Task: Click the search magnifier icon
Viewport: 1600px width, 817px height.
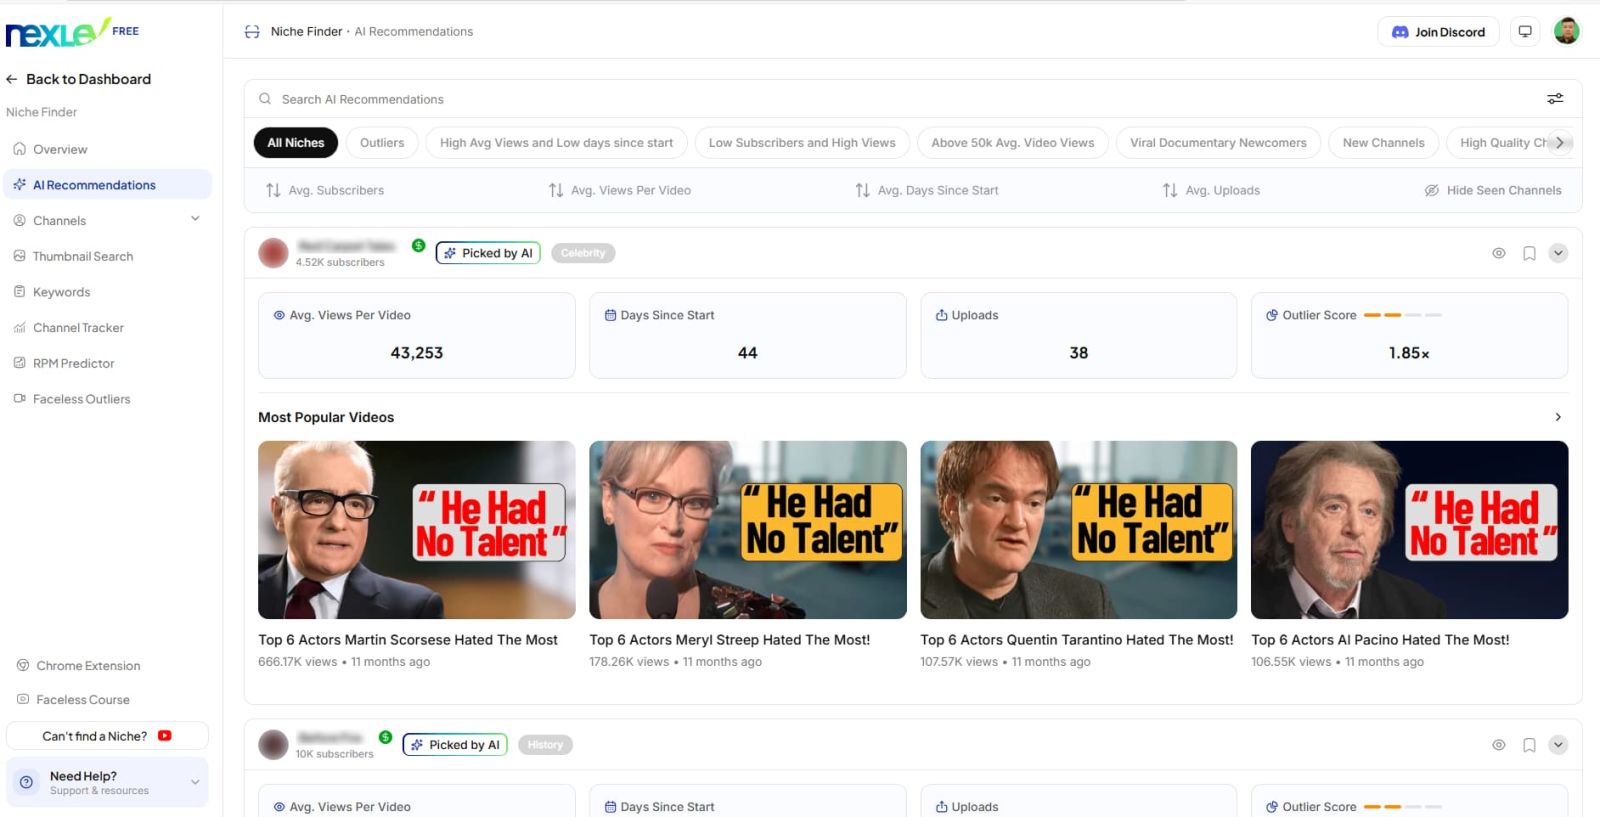Action: (265, 99)
